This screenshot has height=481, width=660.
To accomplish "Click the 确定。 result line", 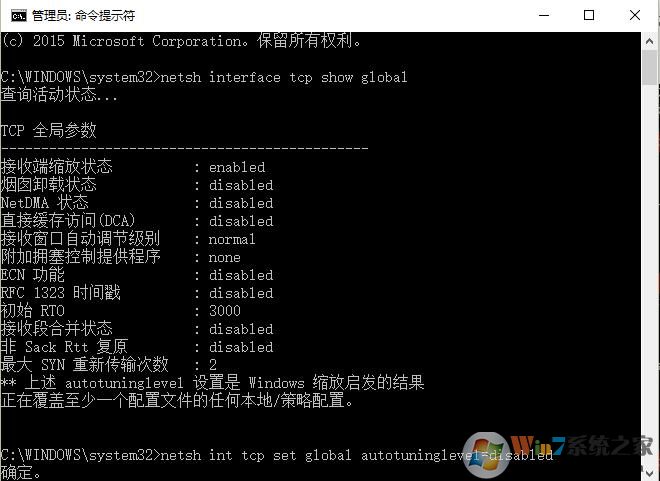I will tap(21, 473).
